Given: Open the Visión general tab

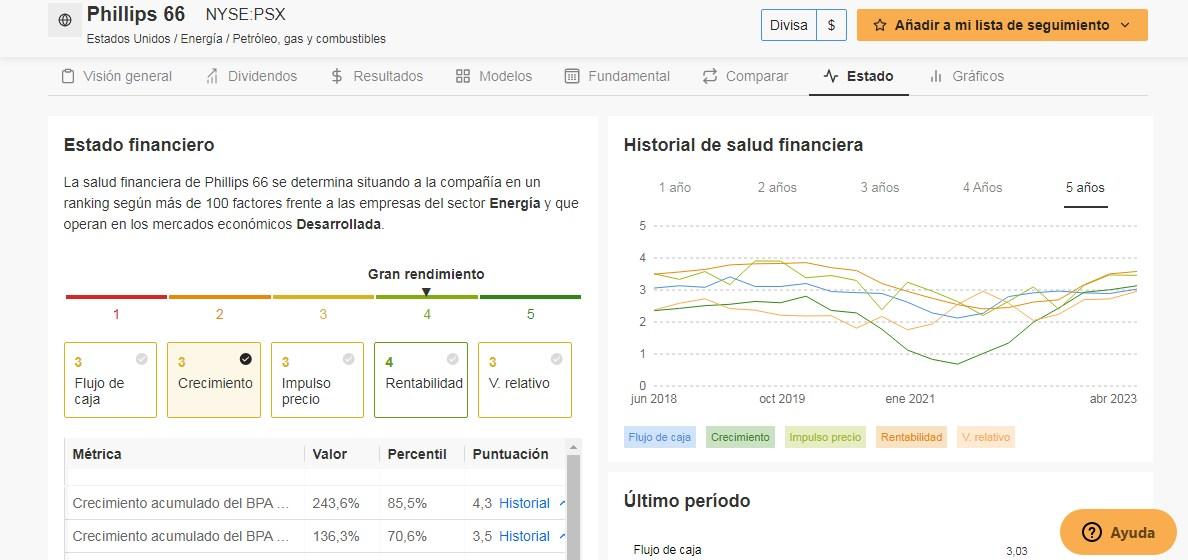Looking at the screenshot, I should (x=117, y=76).
